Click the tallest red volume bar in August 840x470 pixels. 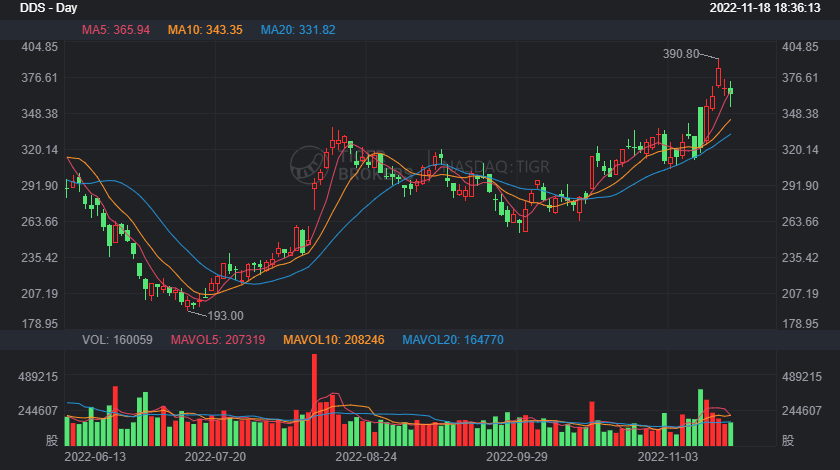point(314,400)
